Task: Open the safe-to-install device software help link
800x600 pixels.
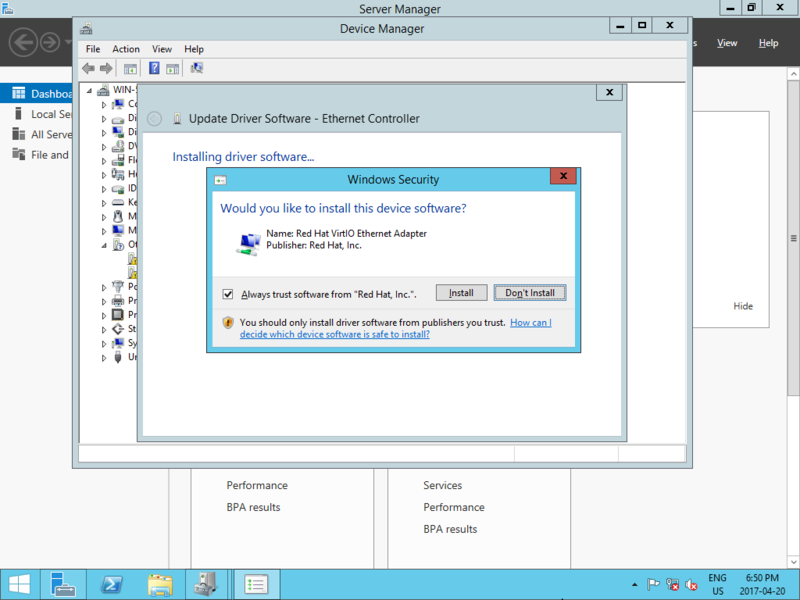Action: point(335,334)
